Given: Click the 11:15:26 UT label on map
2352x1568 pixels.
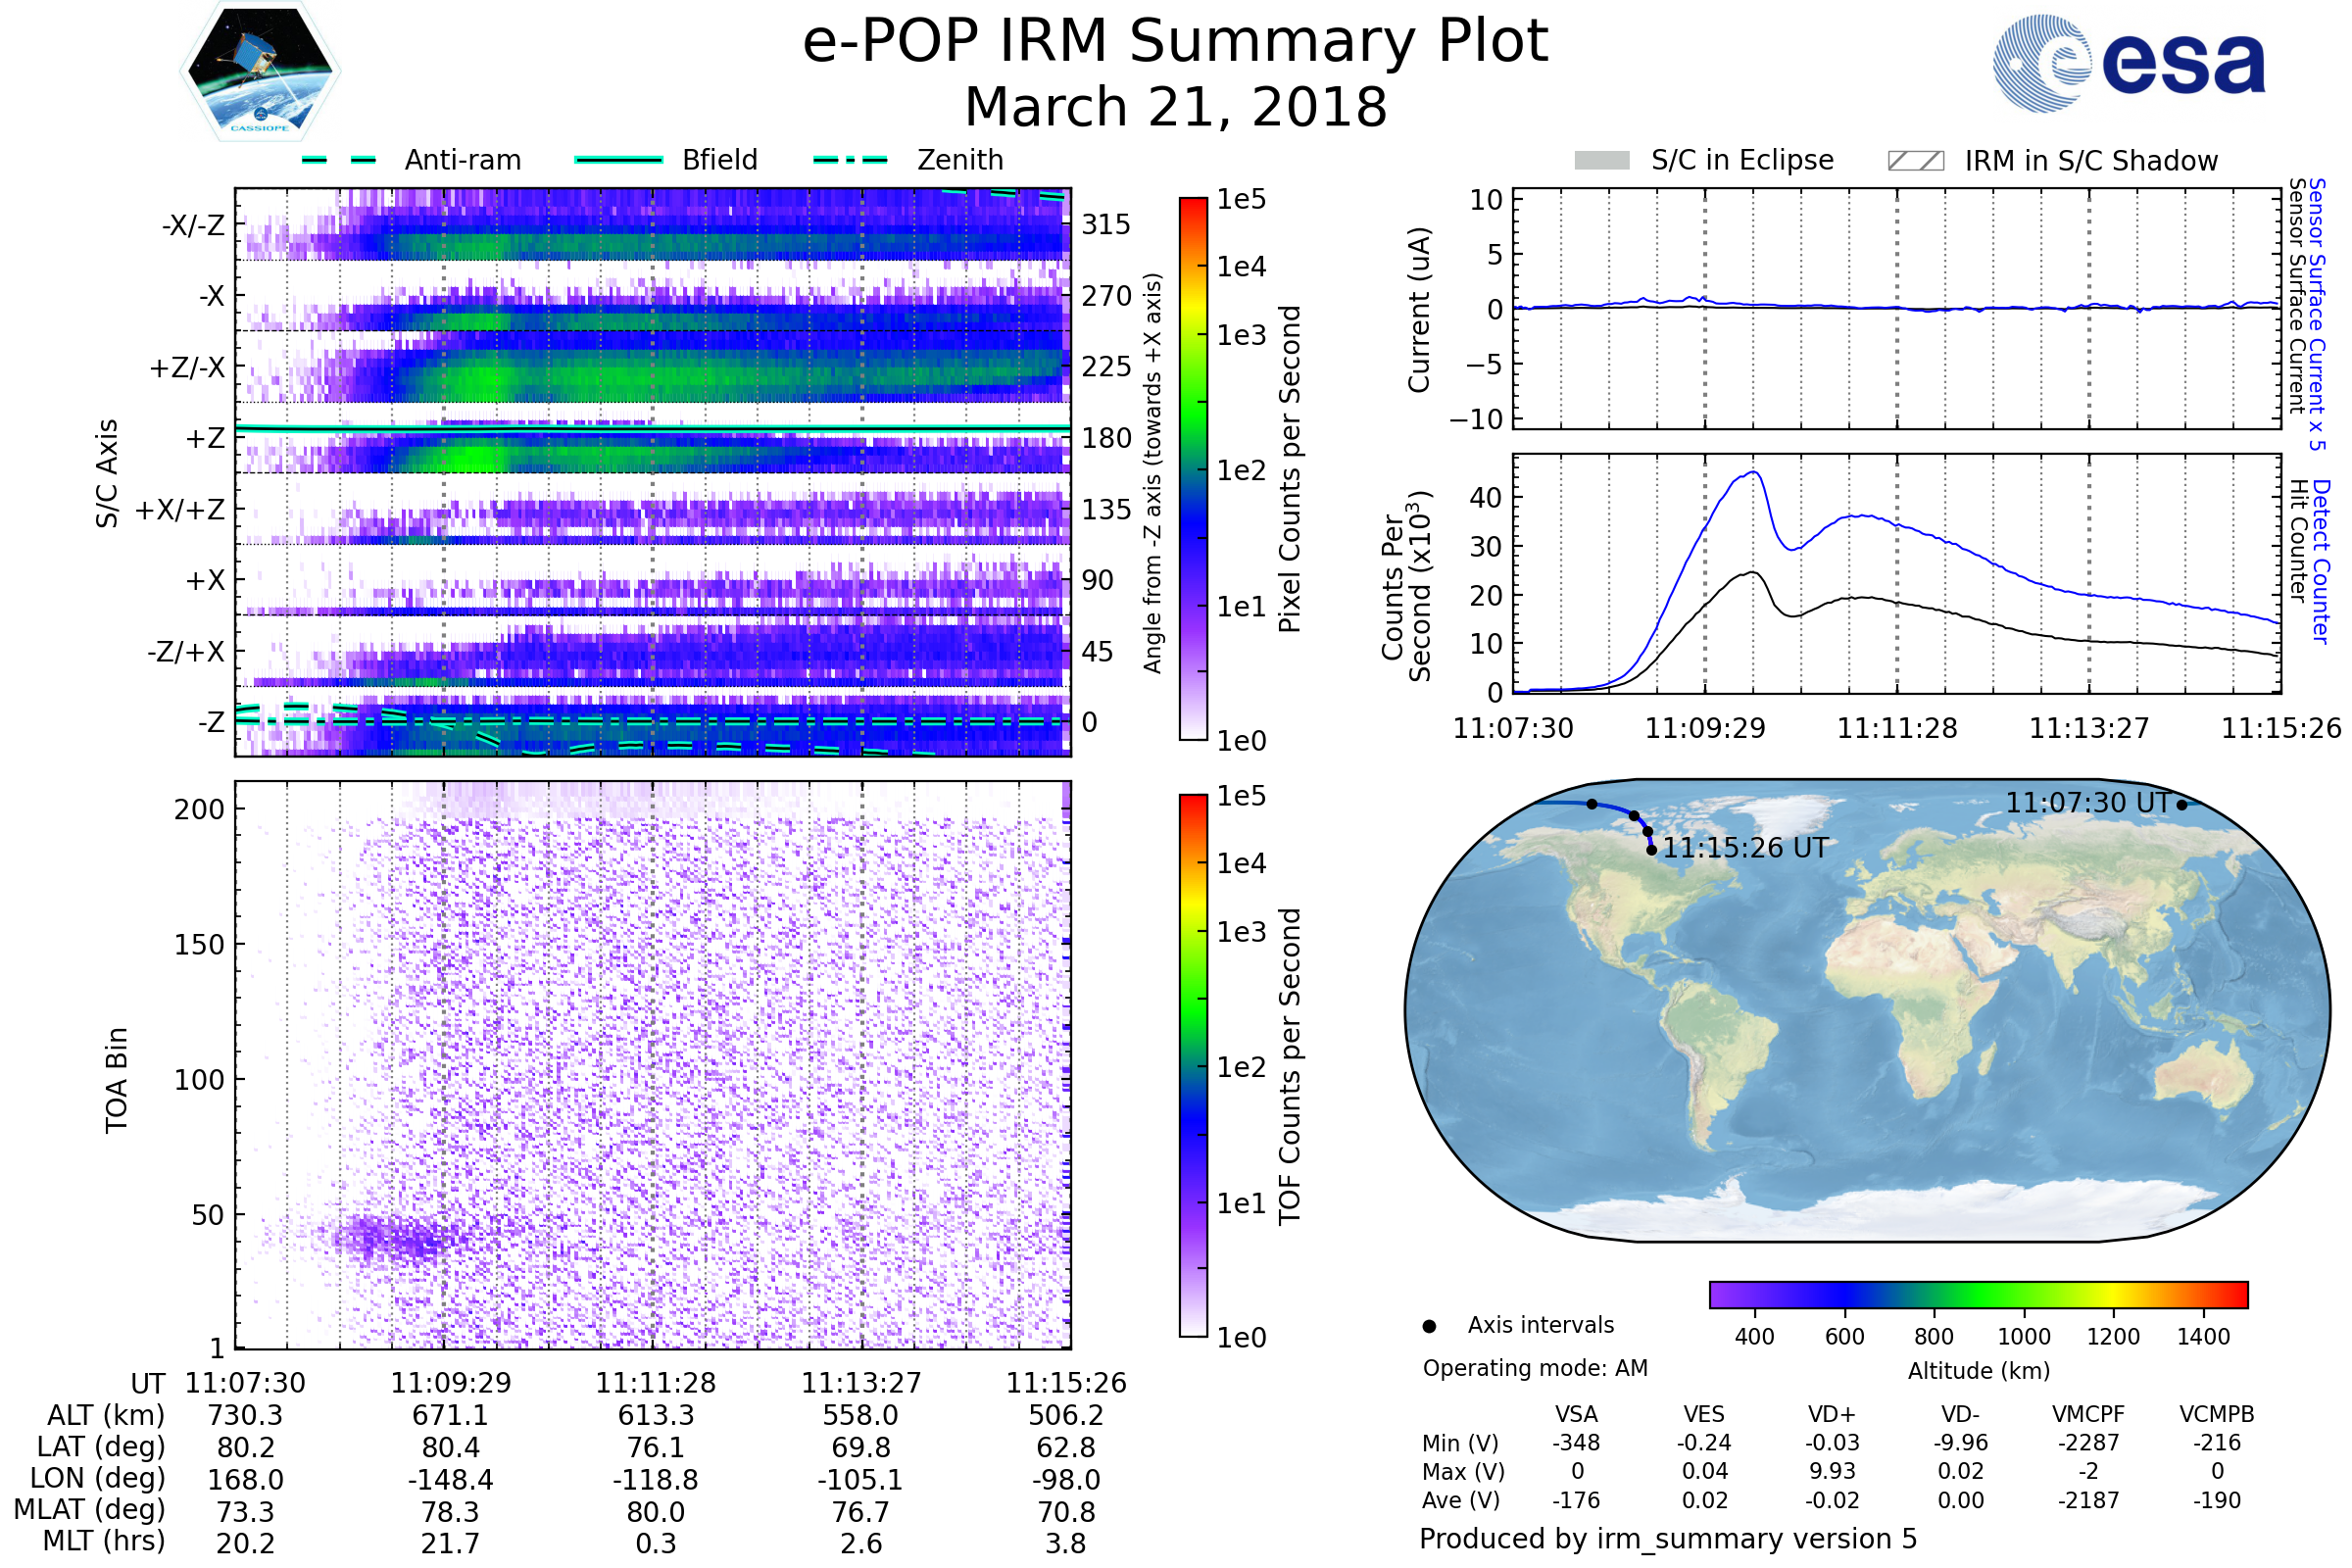Looking at the screenshot, I should [x=1745, y=848].
